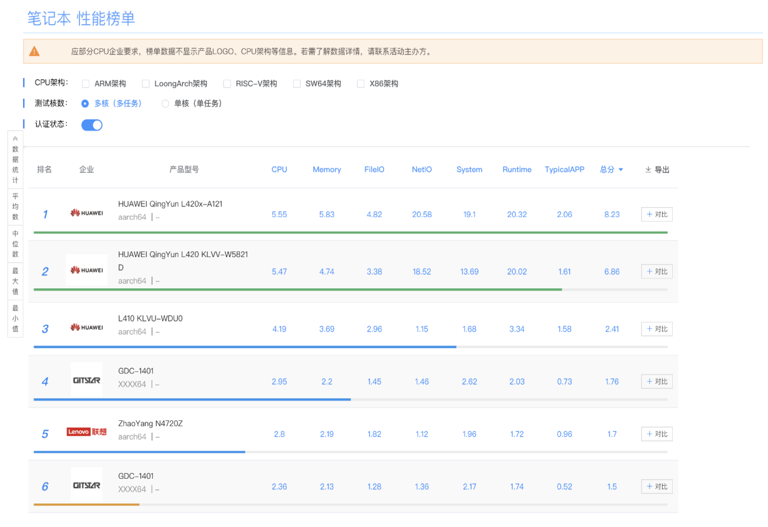
Task: Sort by 总分 using the dropdown arrow
Action: [621, 170]
